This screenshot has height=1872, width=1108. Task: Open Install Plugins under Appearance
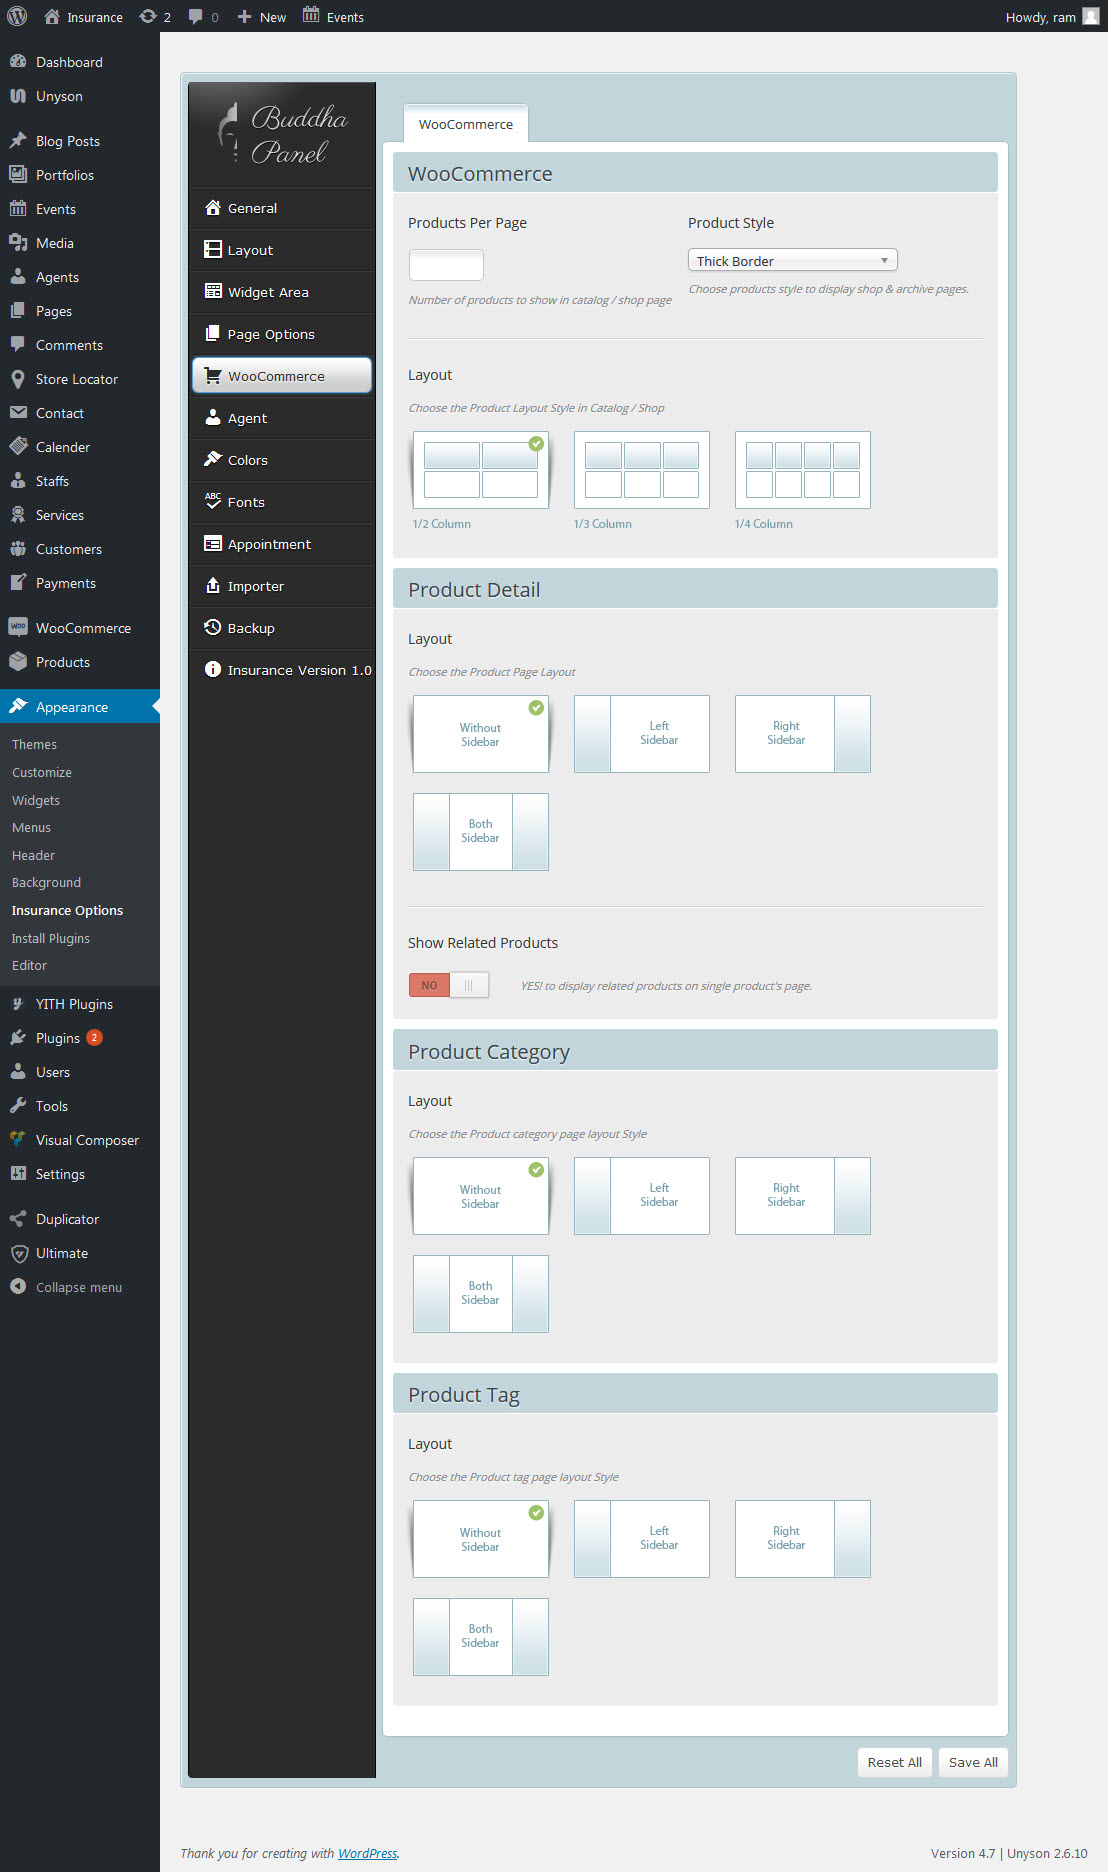tap(51, 938)
